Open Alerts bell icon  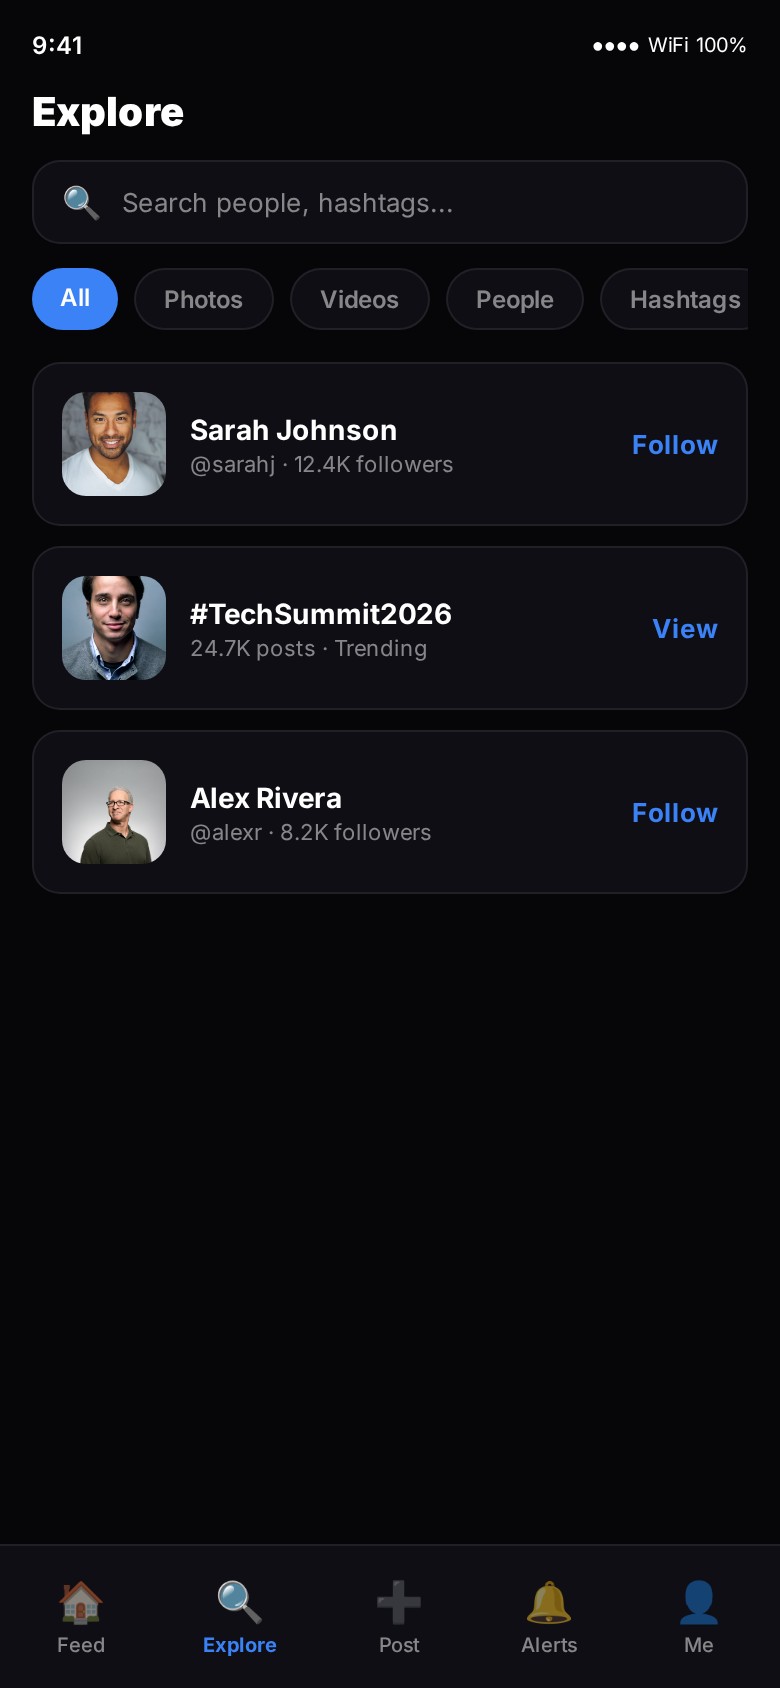point(549,1602)
